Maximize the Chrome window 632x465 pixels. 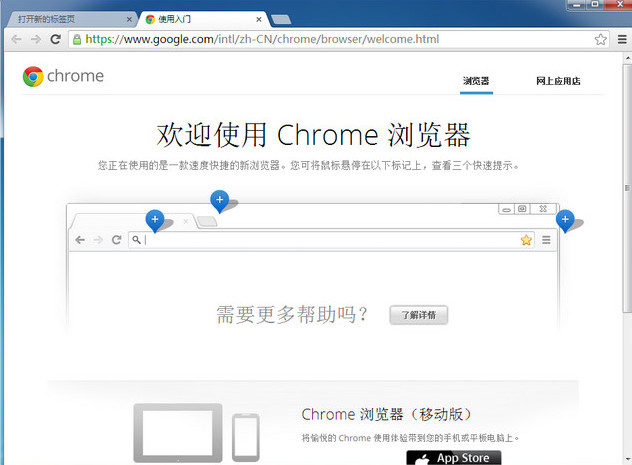coord(595,5)
